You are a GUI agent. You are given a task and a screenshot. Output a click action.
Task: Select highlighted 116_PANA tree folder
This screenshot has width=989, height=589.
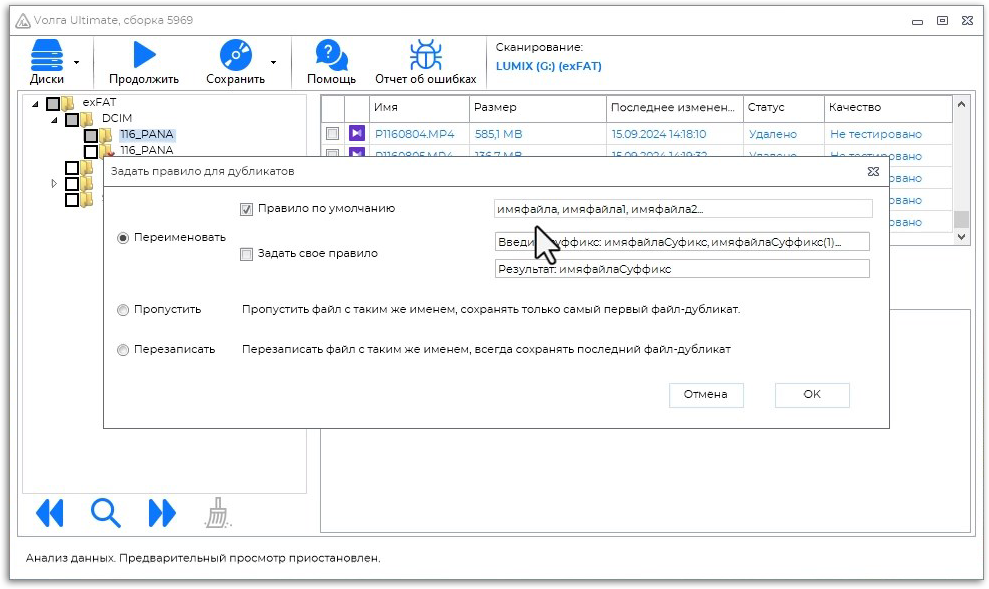click(x=147, y=134)
